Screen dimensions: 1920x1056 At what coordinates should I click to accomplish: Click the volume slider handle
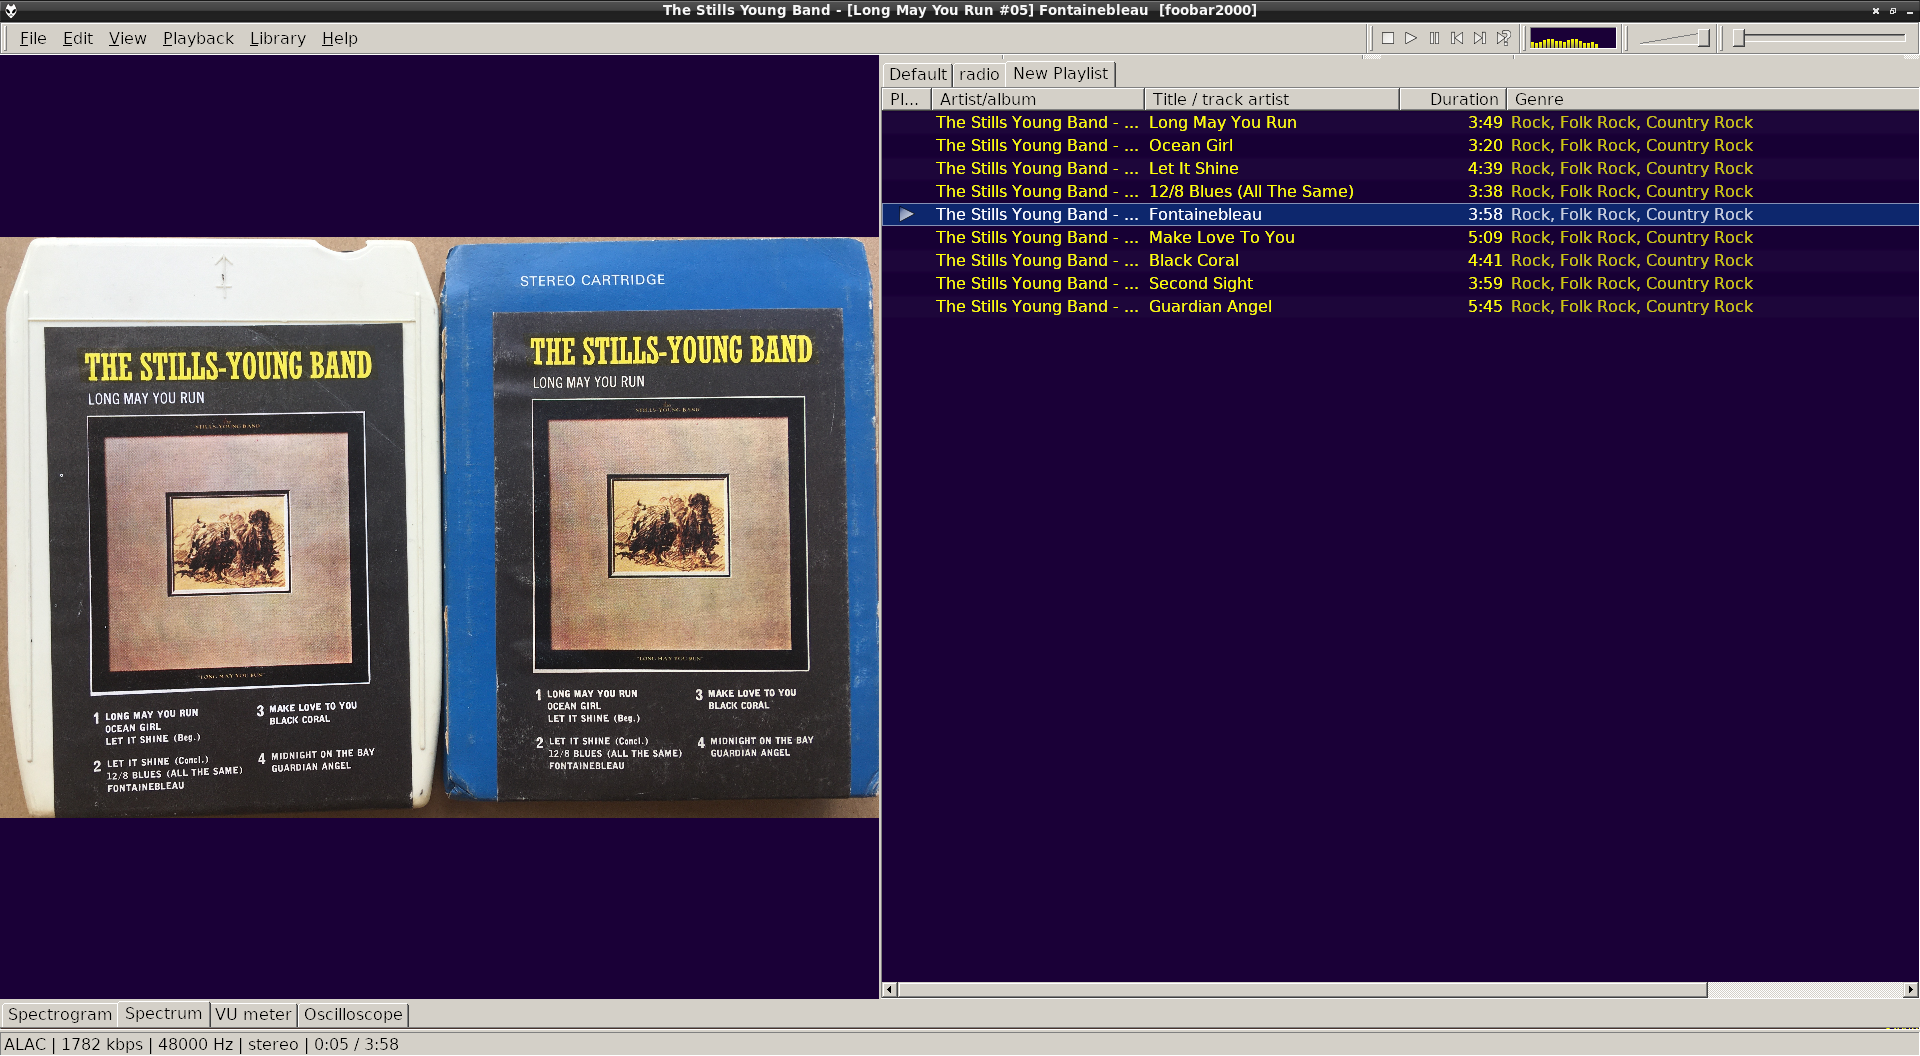(x=1703, y=38)
